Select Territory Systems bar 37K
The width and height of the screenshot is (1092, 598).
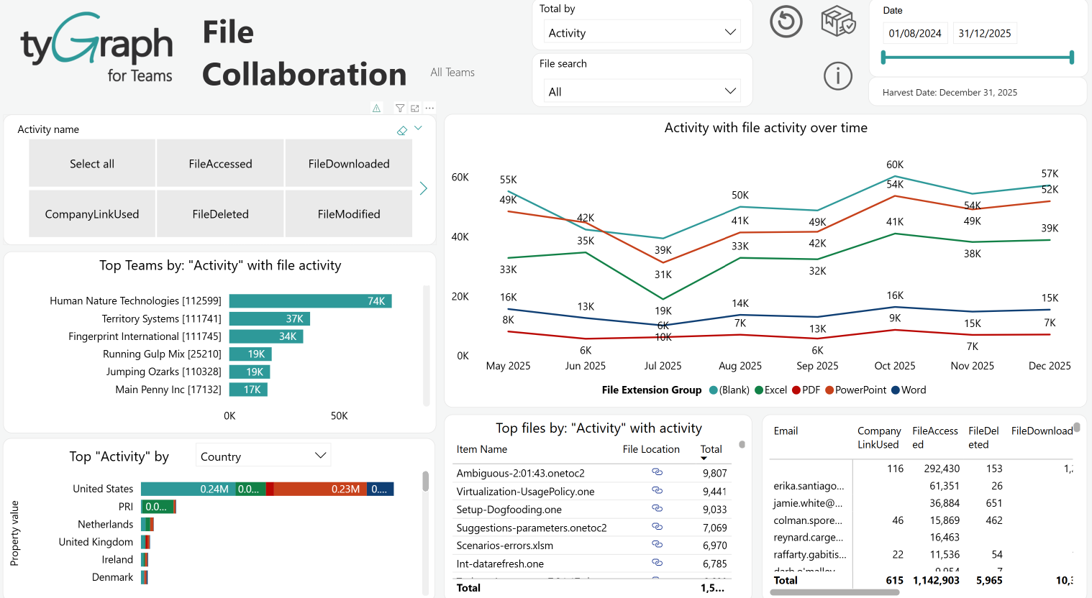click(270, 319)
